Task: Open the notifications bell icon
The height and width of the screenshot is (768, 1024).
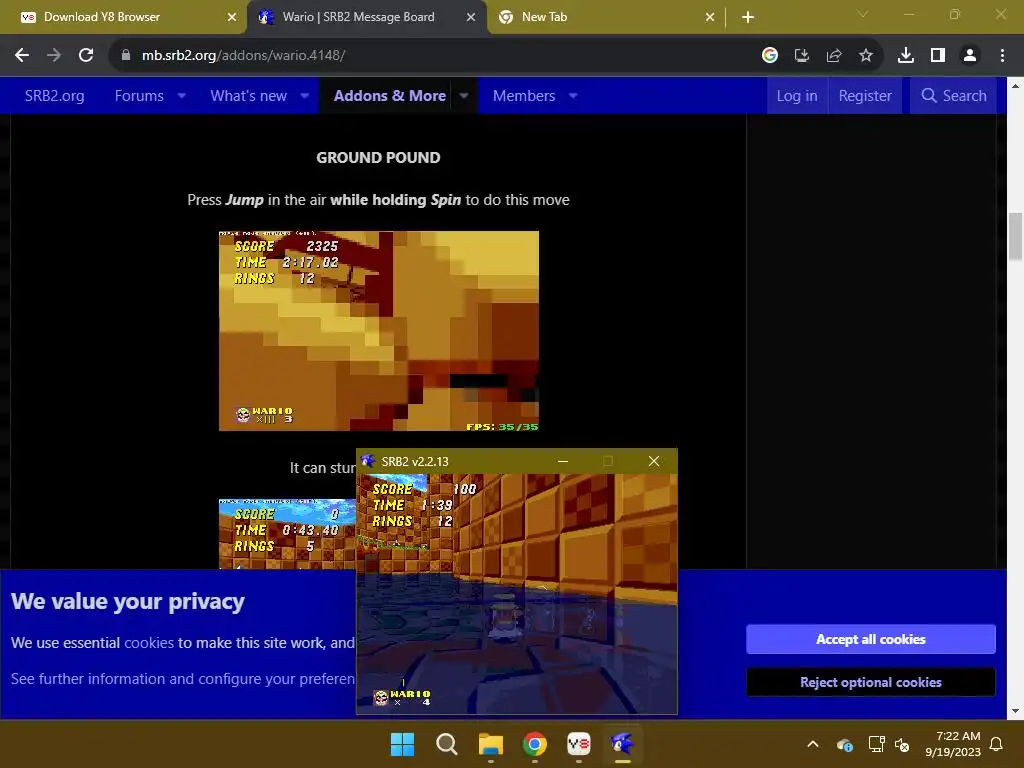Action: 996,744
